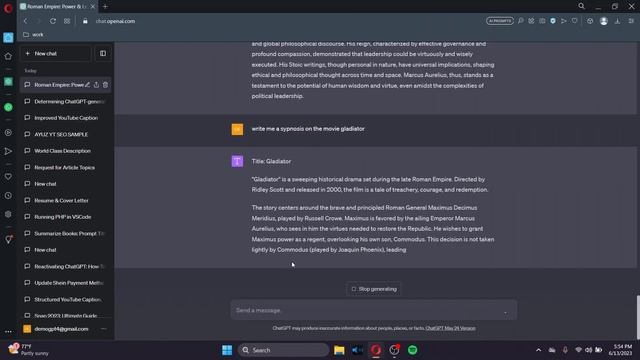Delete the Roman Empire chat with trash icon
640x360 pixels.
pos(105,85)
